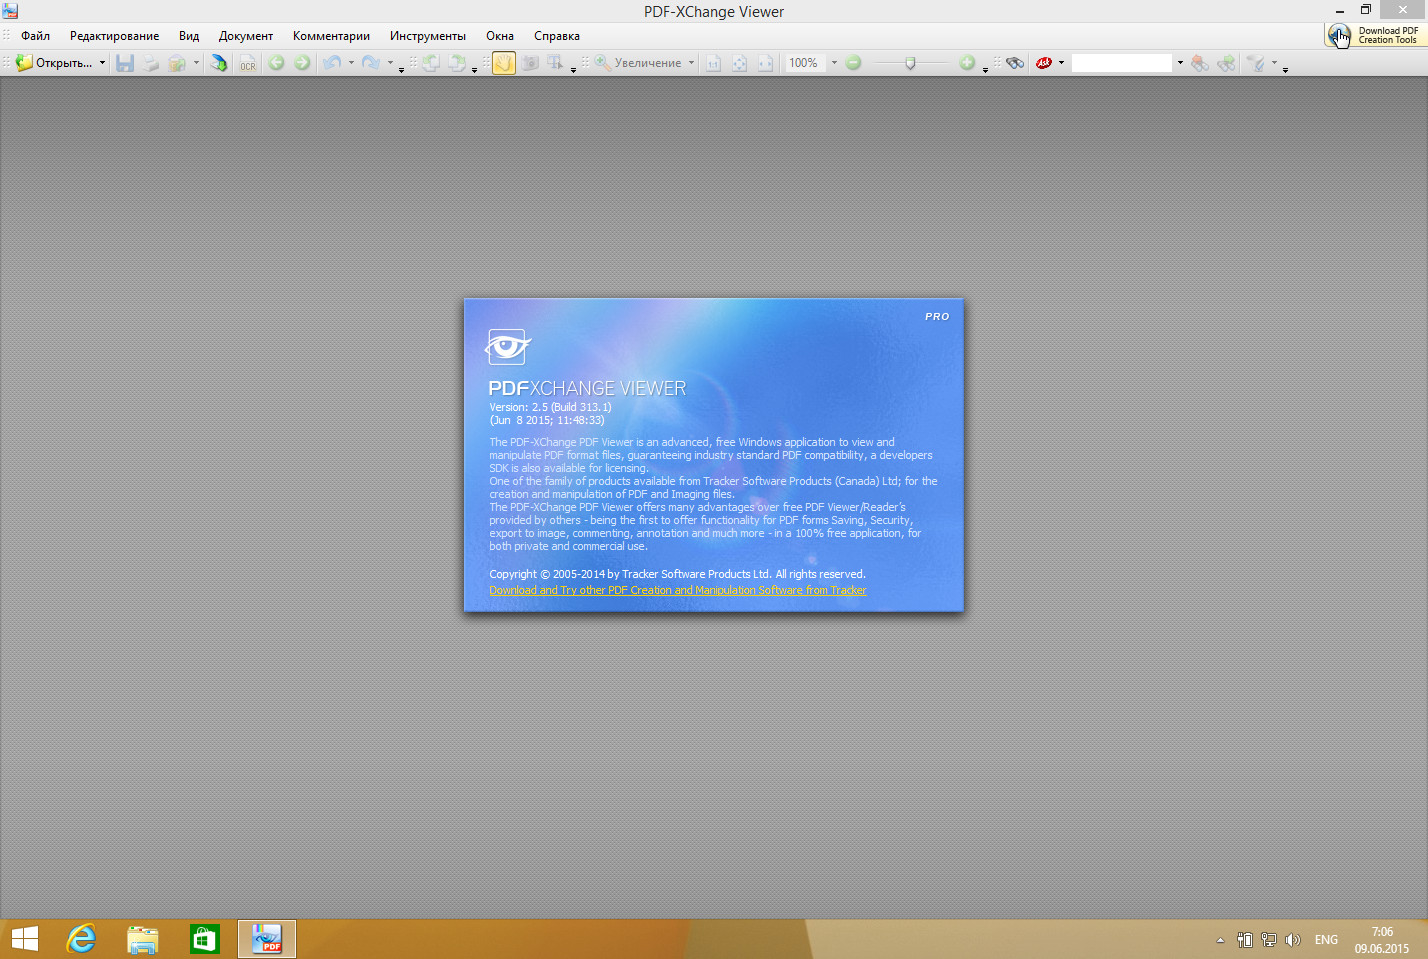Click the zoom slider handle
The height and width of the screenshot is (959, 1428).
(910, 63)
